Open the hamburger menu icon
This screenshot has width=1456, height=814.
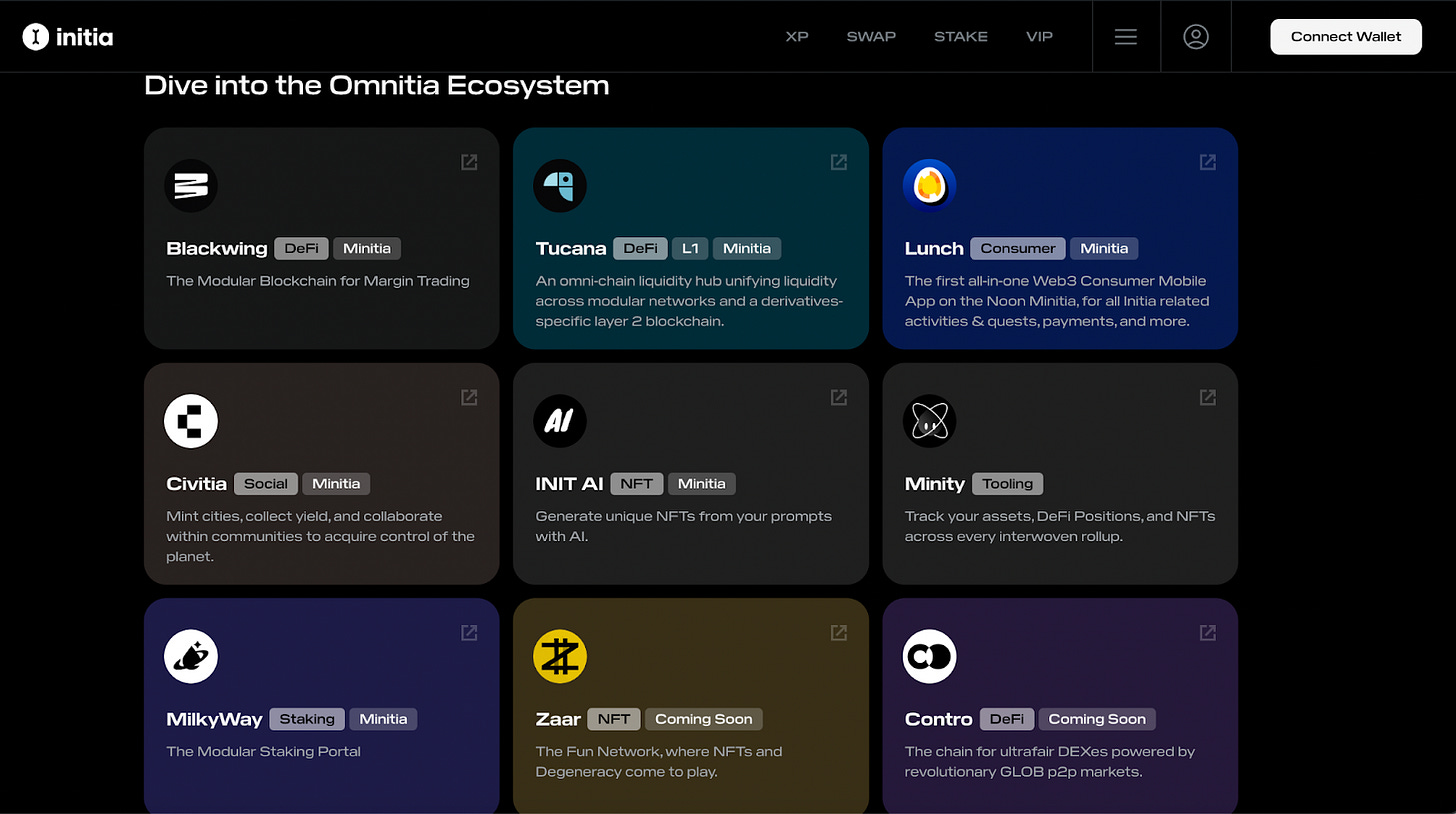(x=1126, y=37)
